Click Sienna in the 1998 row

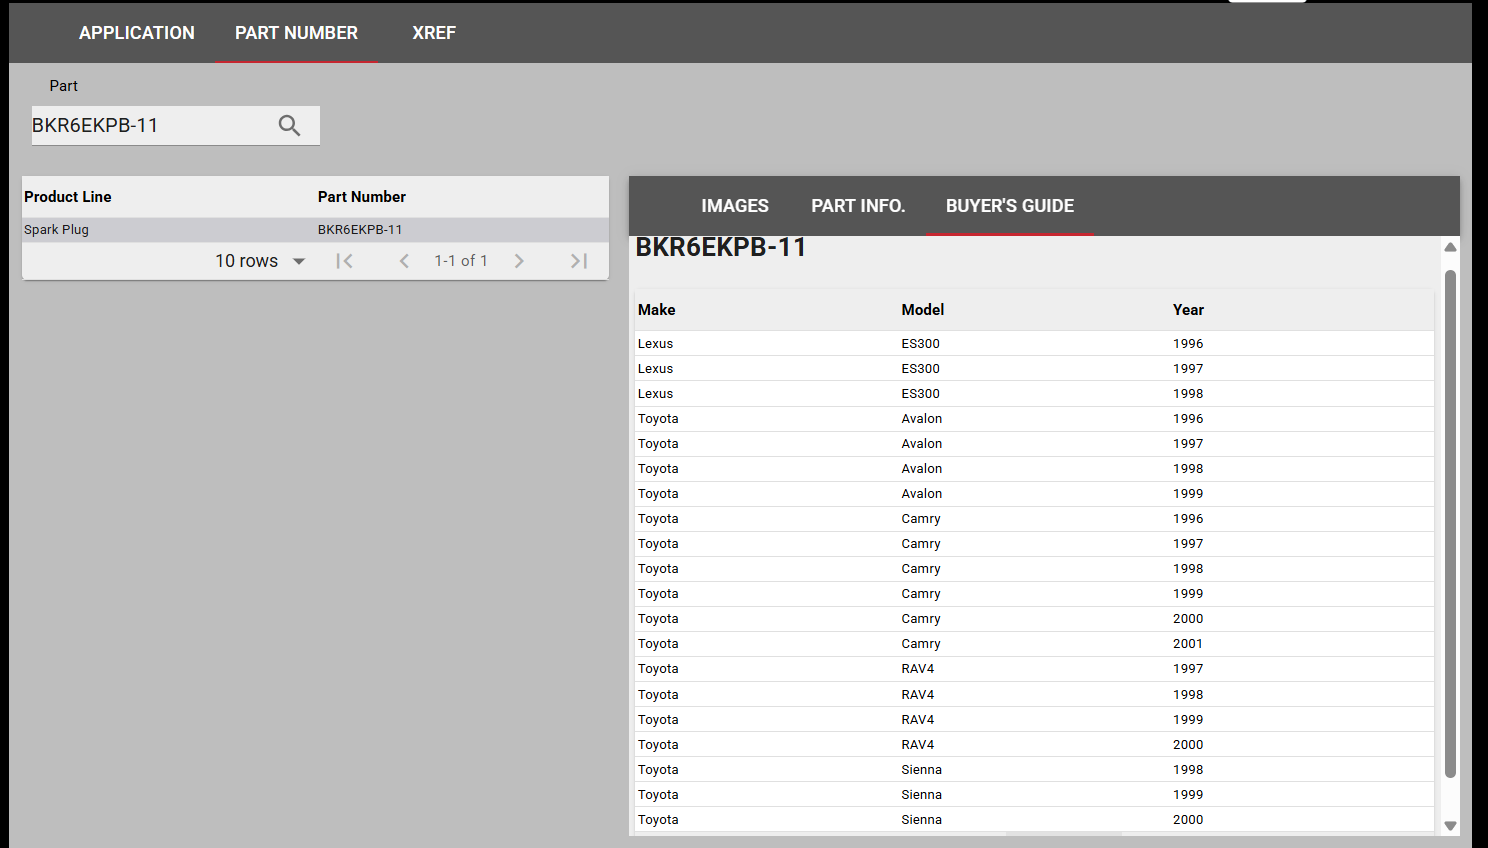(x=922, y=770)
